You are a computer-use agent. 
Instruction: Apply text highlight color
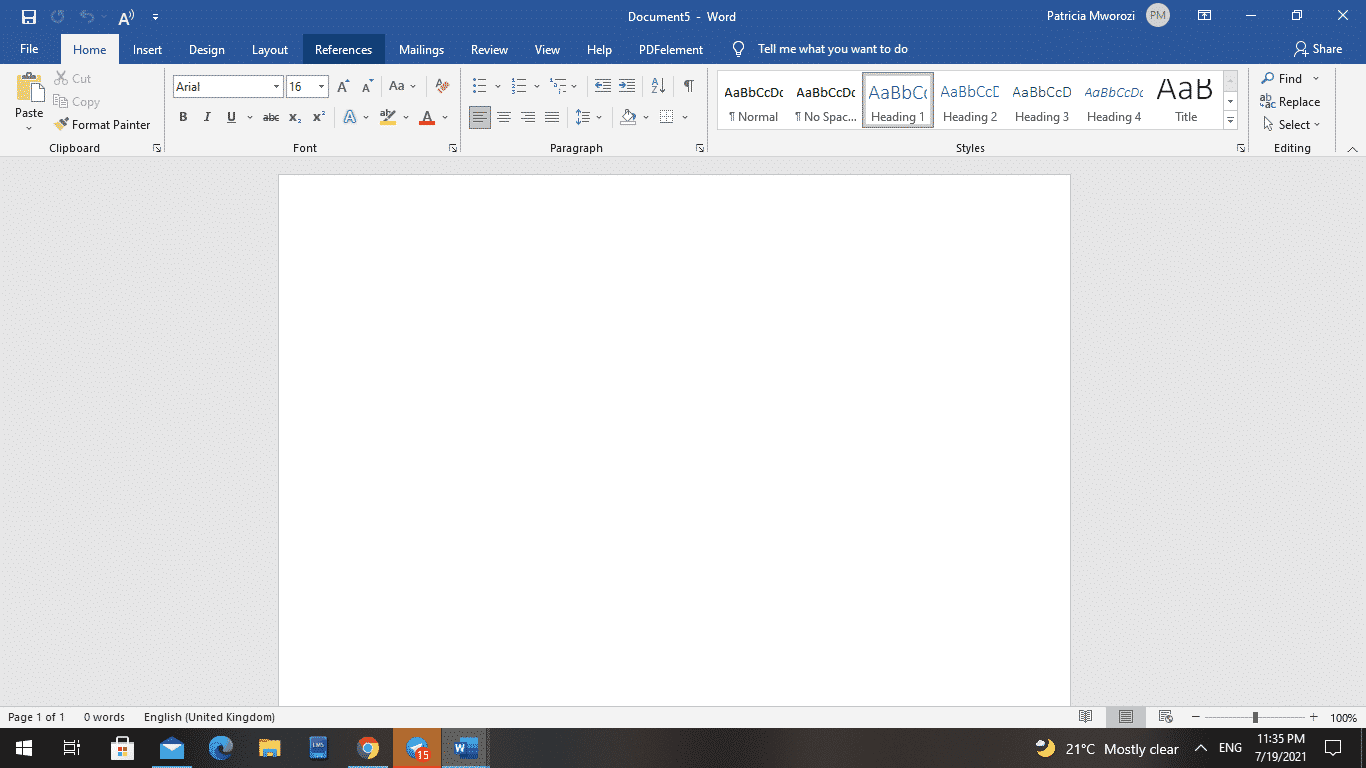pyautogui.click(x=388, y=117)
